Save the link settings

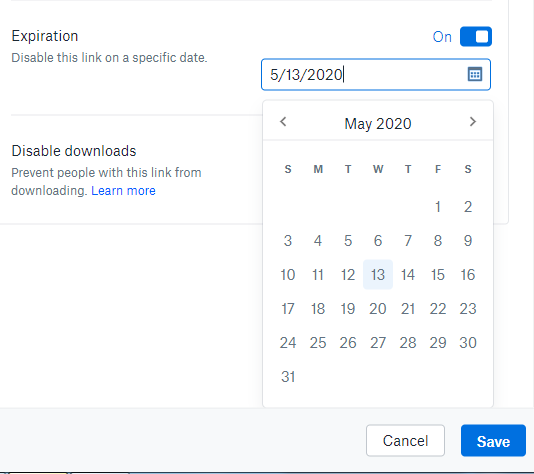point(493,441)
